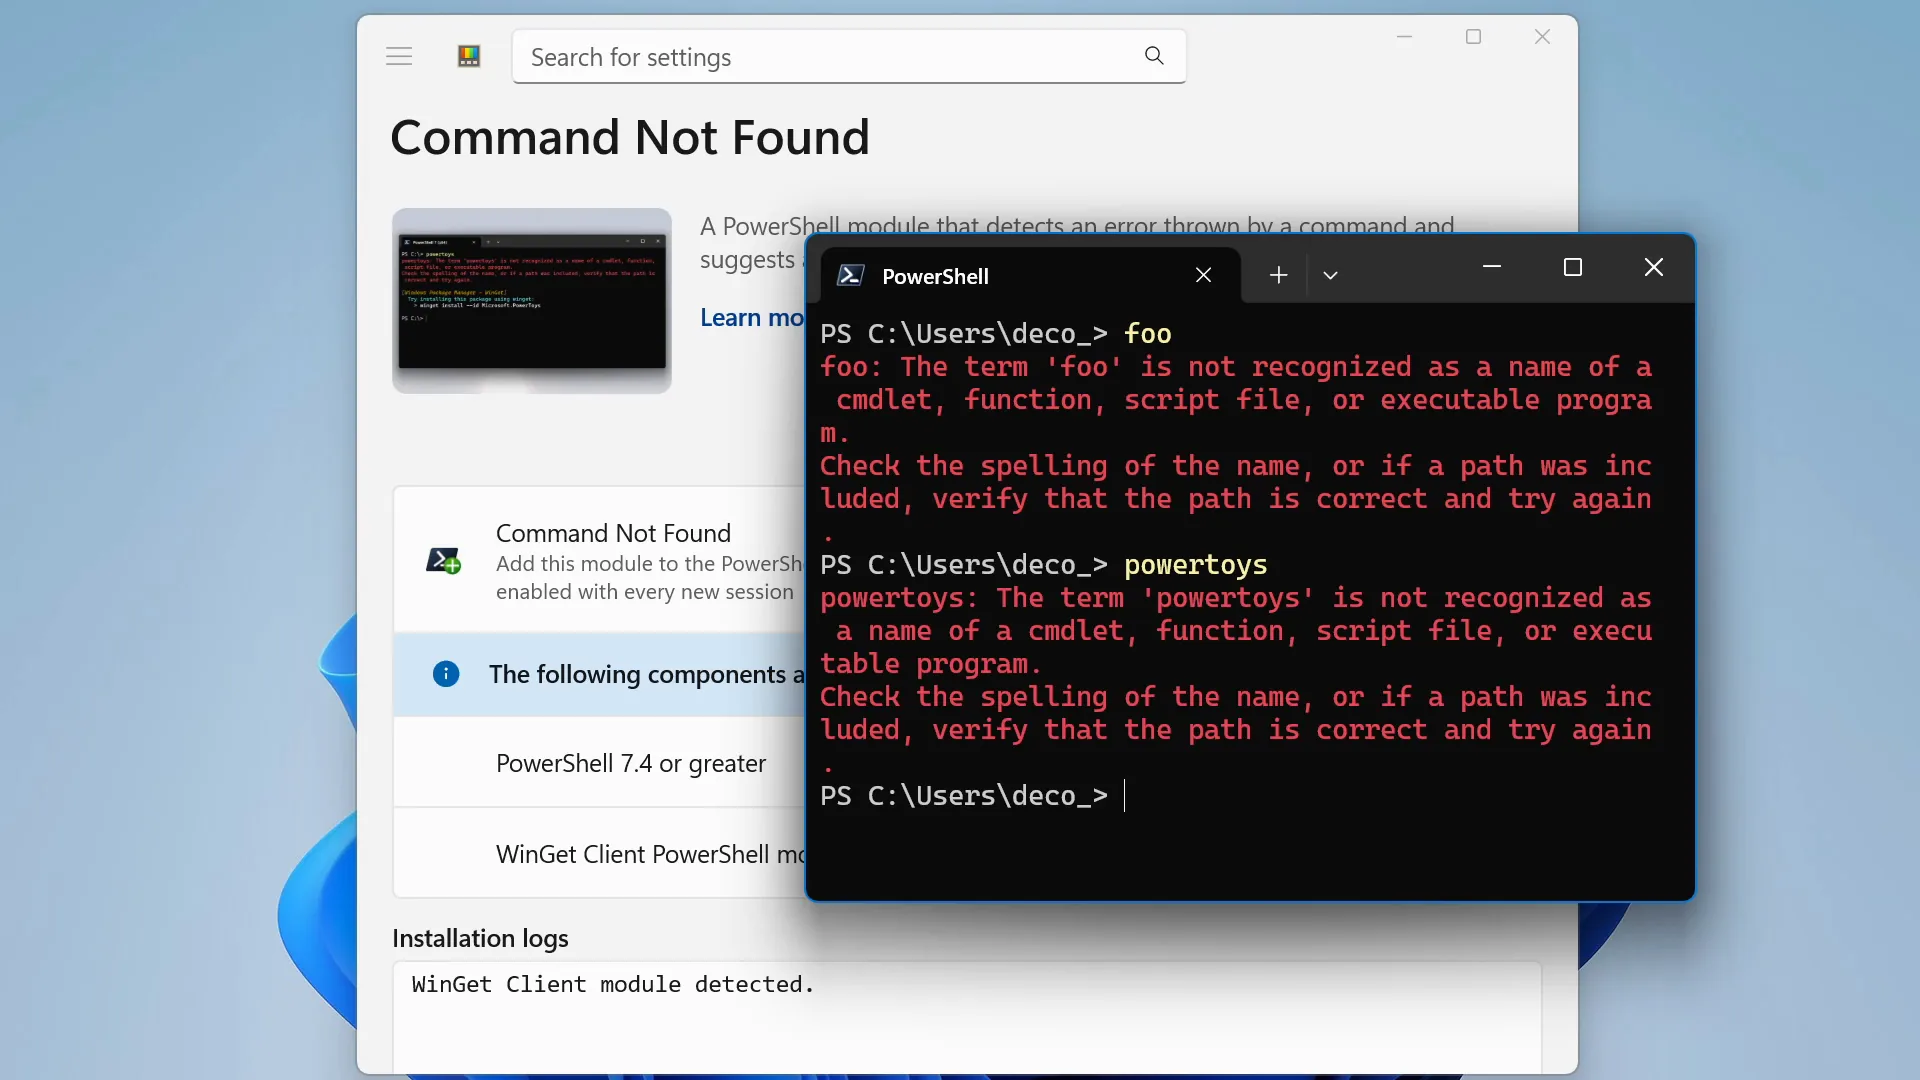
Task: Close the PowerShell terminal window
Action: tap(1654, 267)
